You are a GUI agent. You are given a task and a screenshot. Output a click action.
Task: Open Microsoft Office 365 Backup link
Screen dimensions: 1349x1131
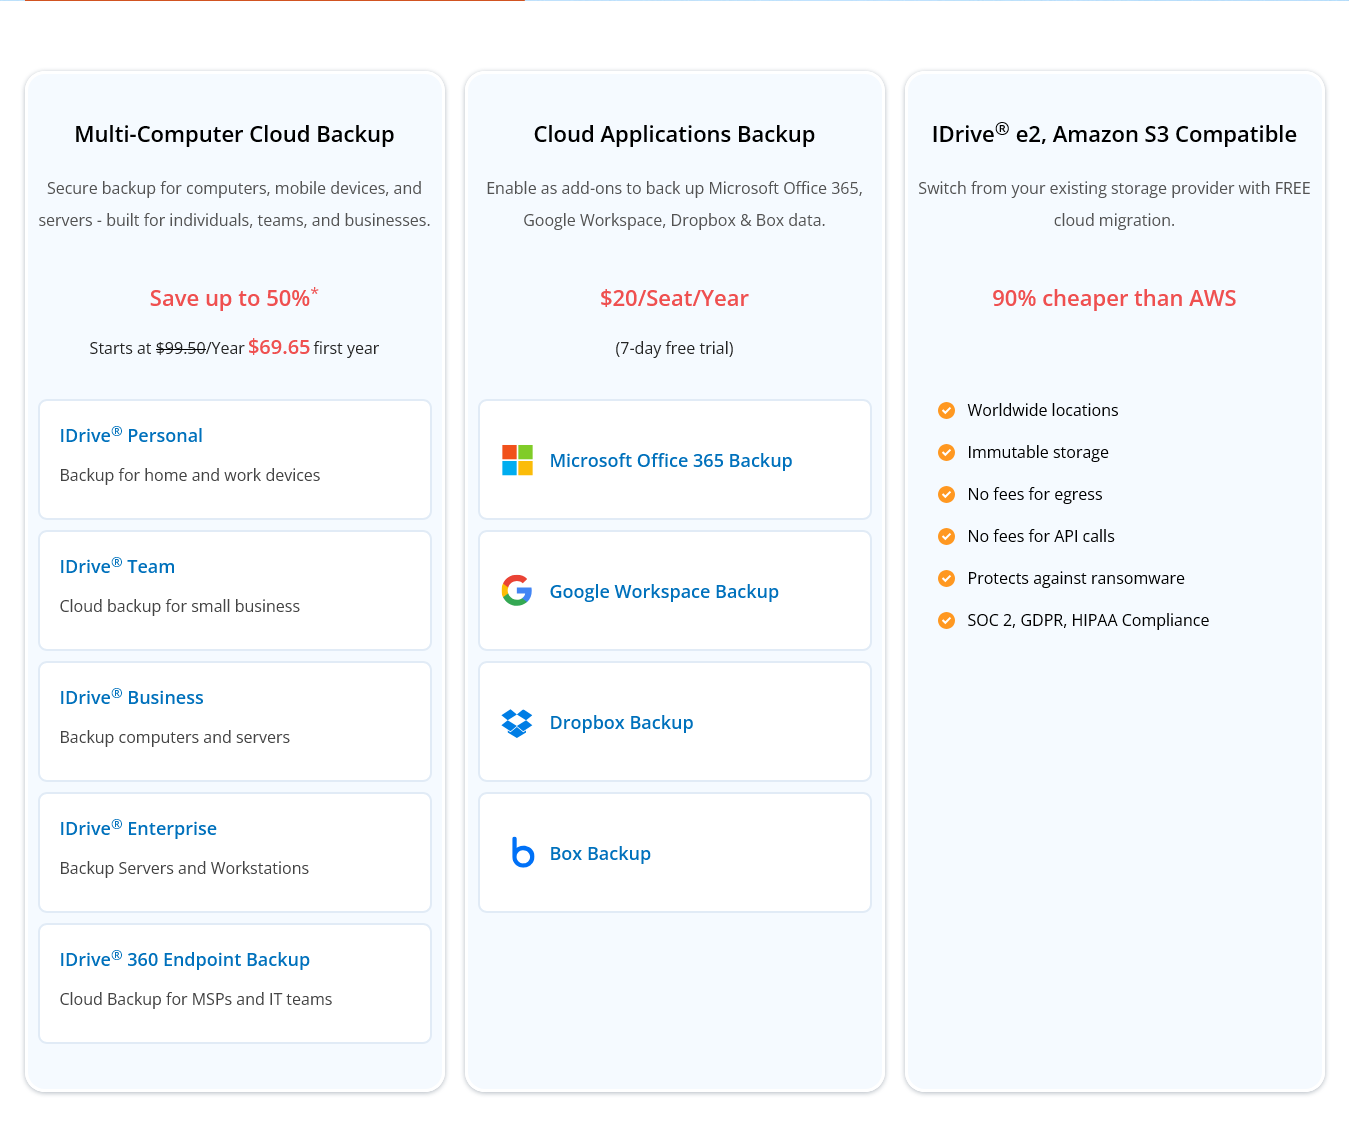pos(671,461)
